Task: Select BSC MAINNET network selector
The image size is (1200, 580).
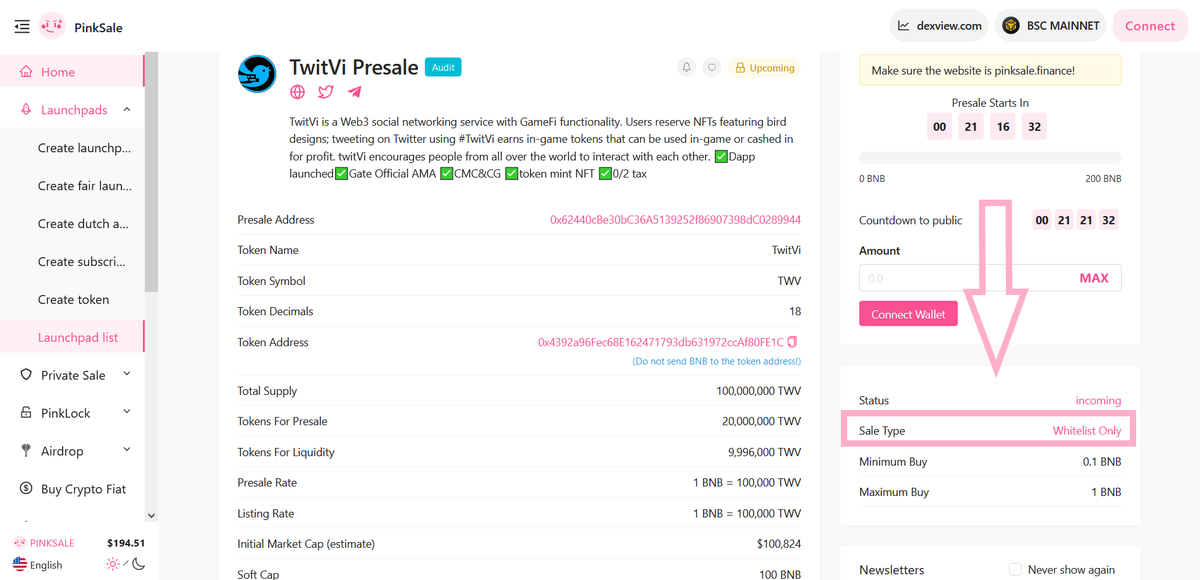Action: 1051,26
